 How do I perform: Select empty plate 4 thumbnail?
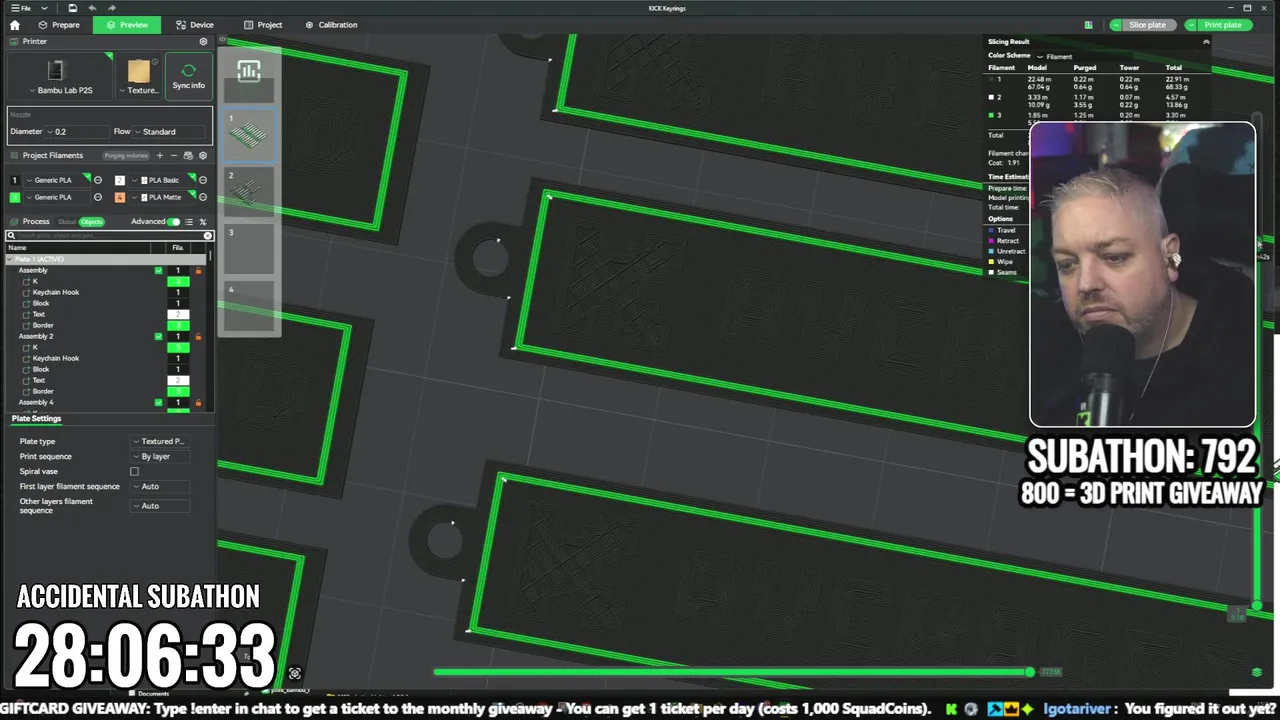point(249,306)
